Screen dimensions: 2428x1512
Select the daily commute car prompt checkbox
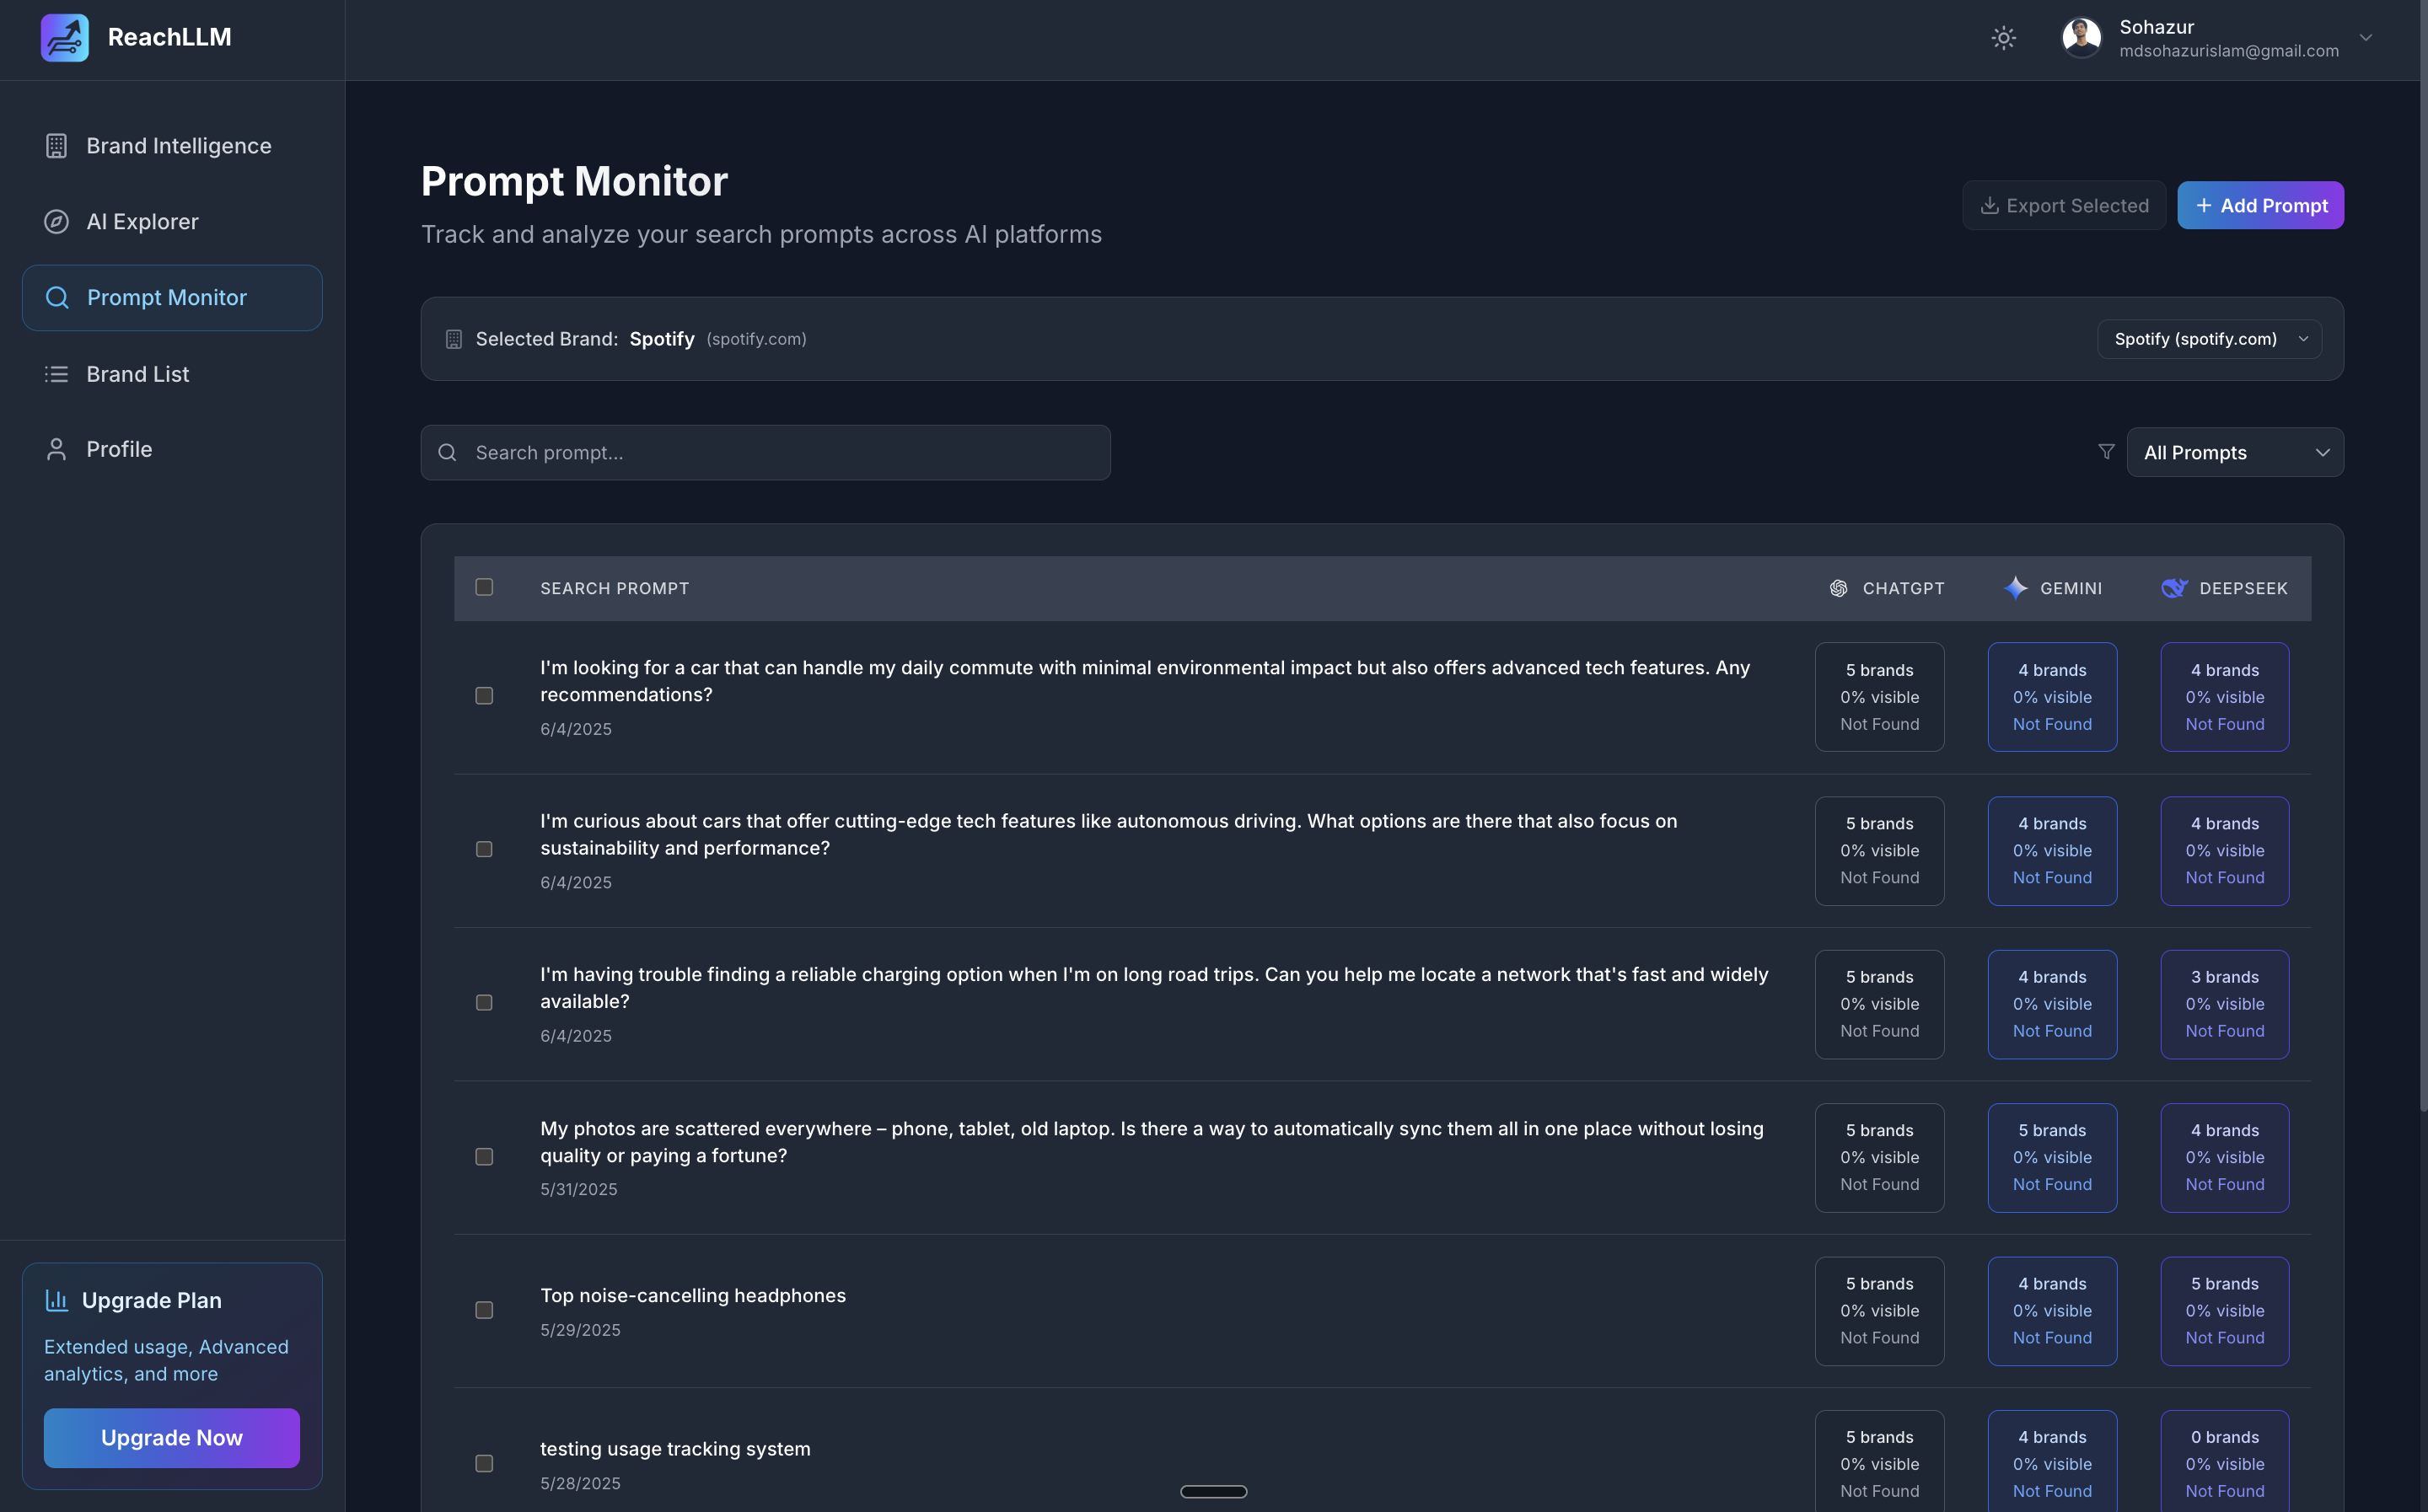tap(484, 696)
